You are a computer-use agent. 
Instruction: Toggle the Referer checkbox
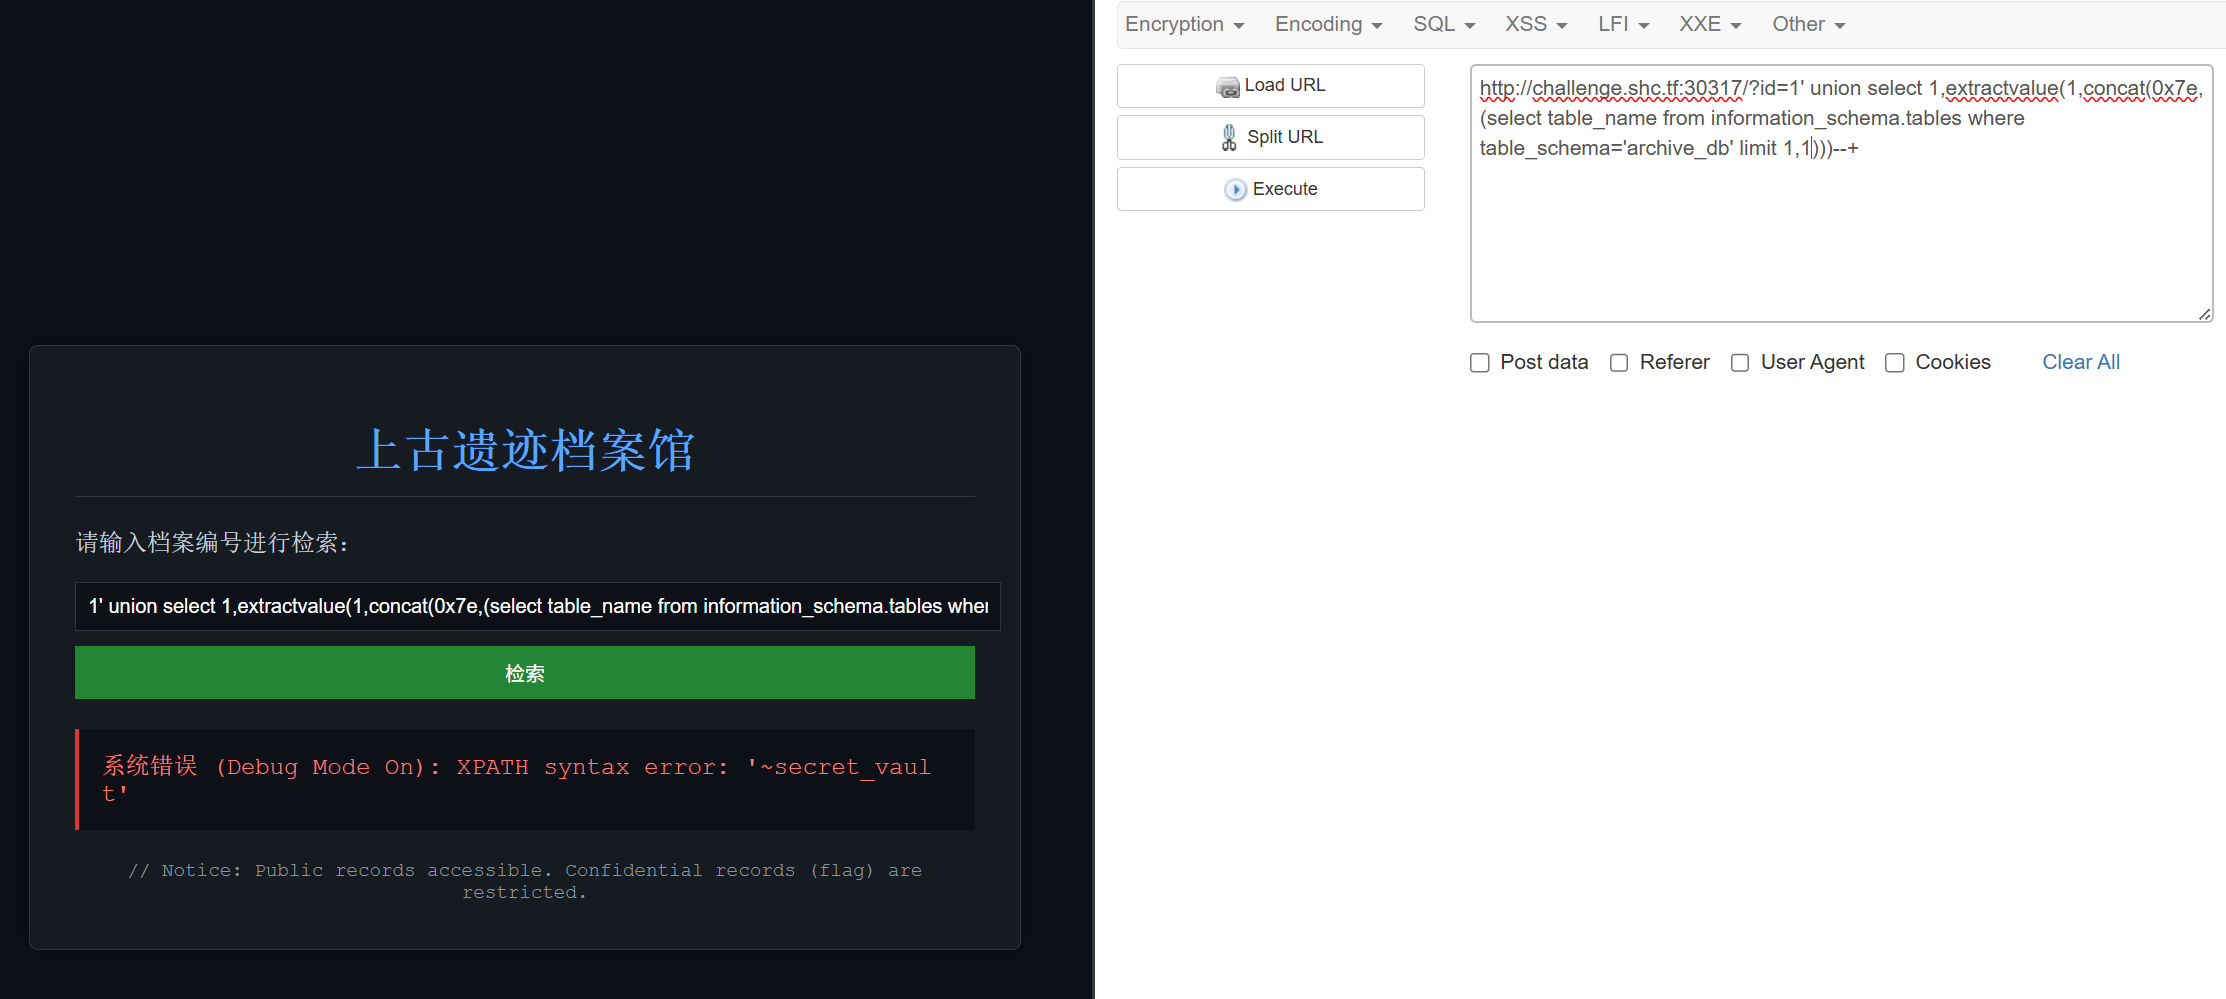(x=1619, y=363)
